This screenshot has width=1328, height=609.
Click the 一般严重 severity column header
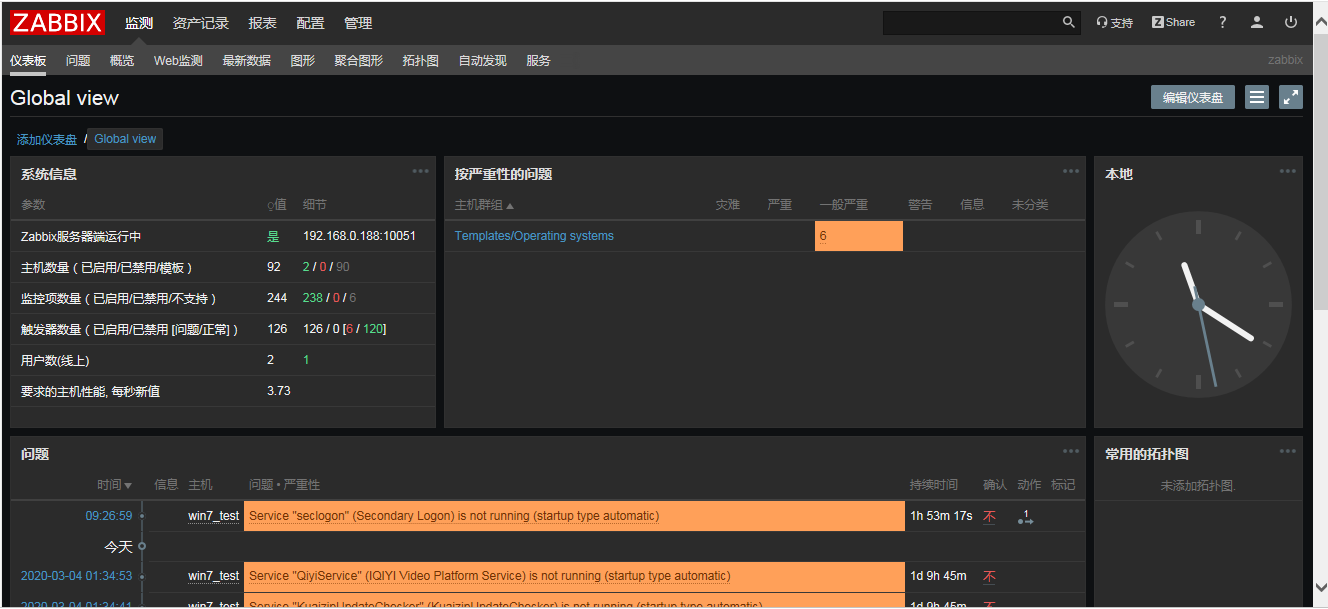coord(843,205)
